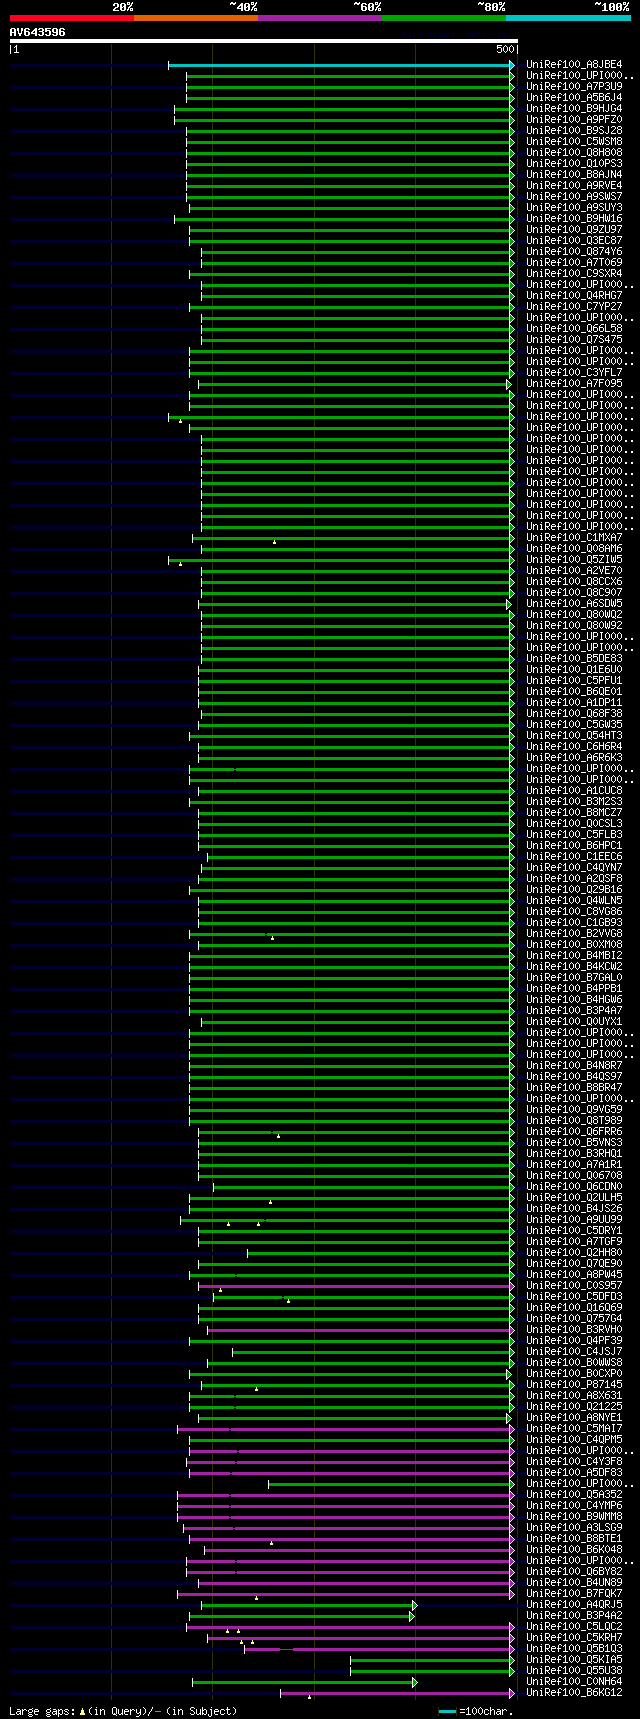Image resolution: width=640 pixels, height=1719 pixels.
Task: Select hit UniRef100_A7T069
Action: [574, 263]
